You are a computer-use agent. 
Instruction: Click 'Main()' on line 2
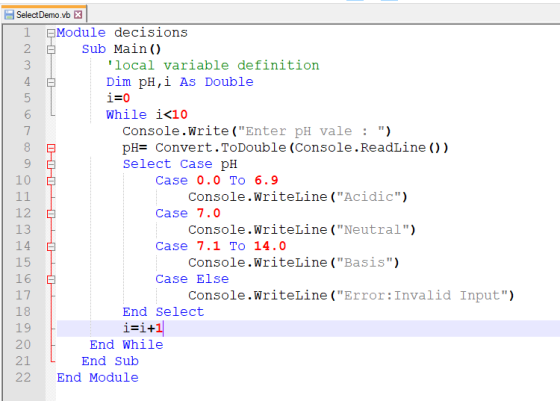(138, 49)
